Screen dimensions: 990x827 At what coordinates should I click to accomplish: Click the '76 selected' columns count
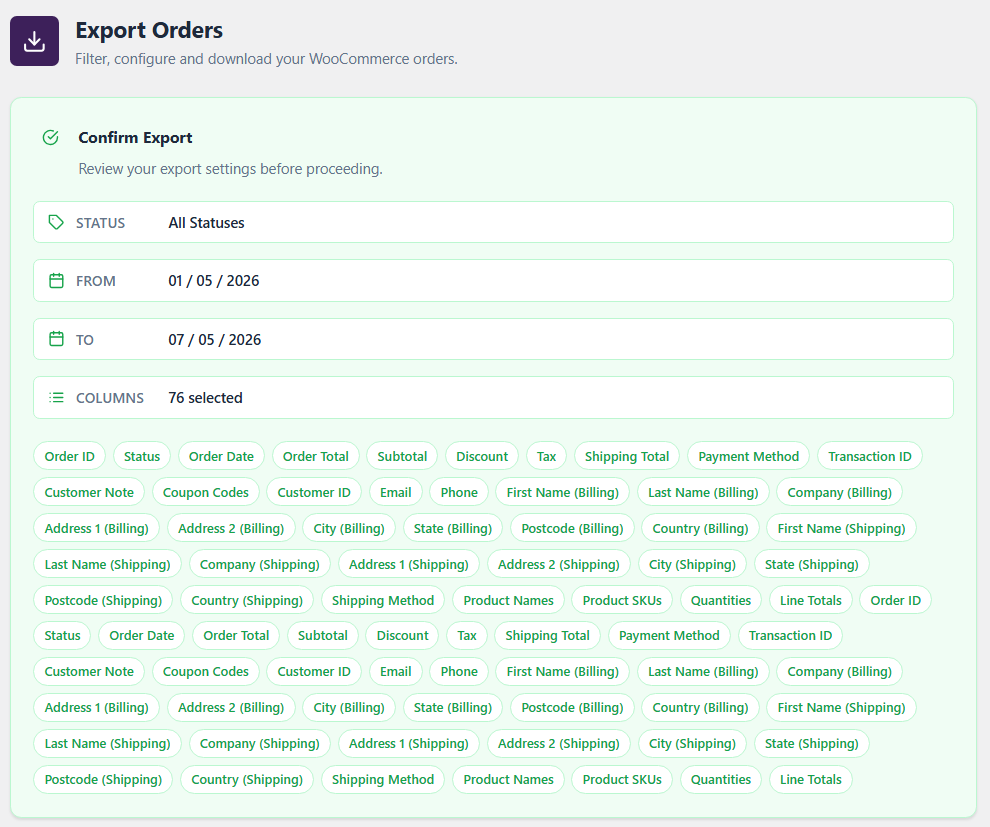205,398
